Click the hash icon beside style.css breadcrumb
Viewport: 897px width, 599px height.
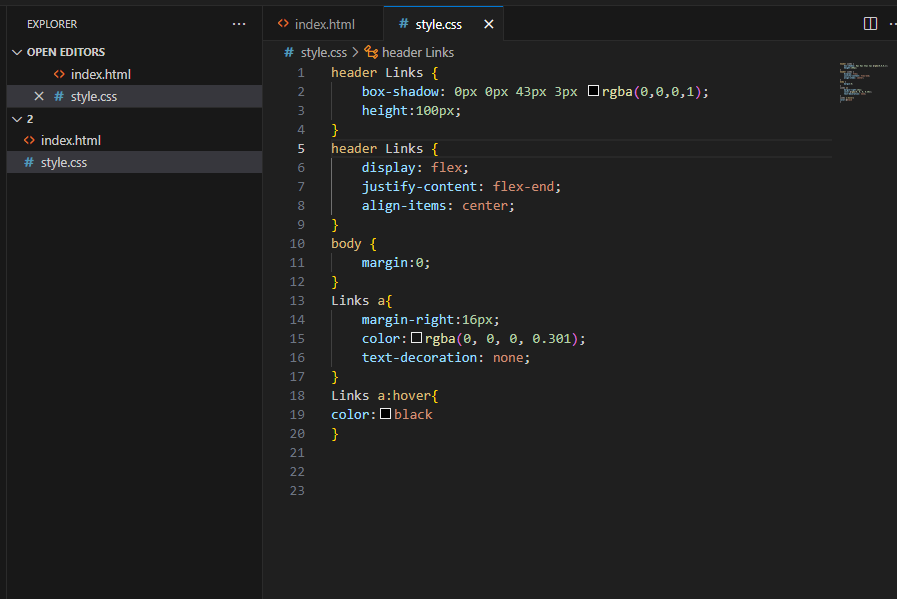pyautogui.click(x=288, y=52)
